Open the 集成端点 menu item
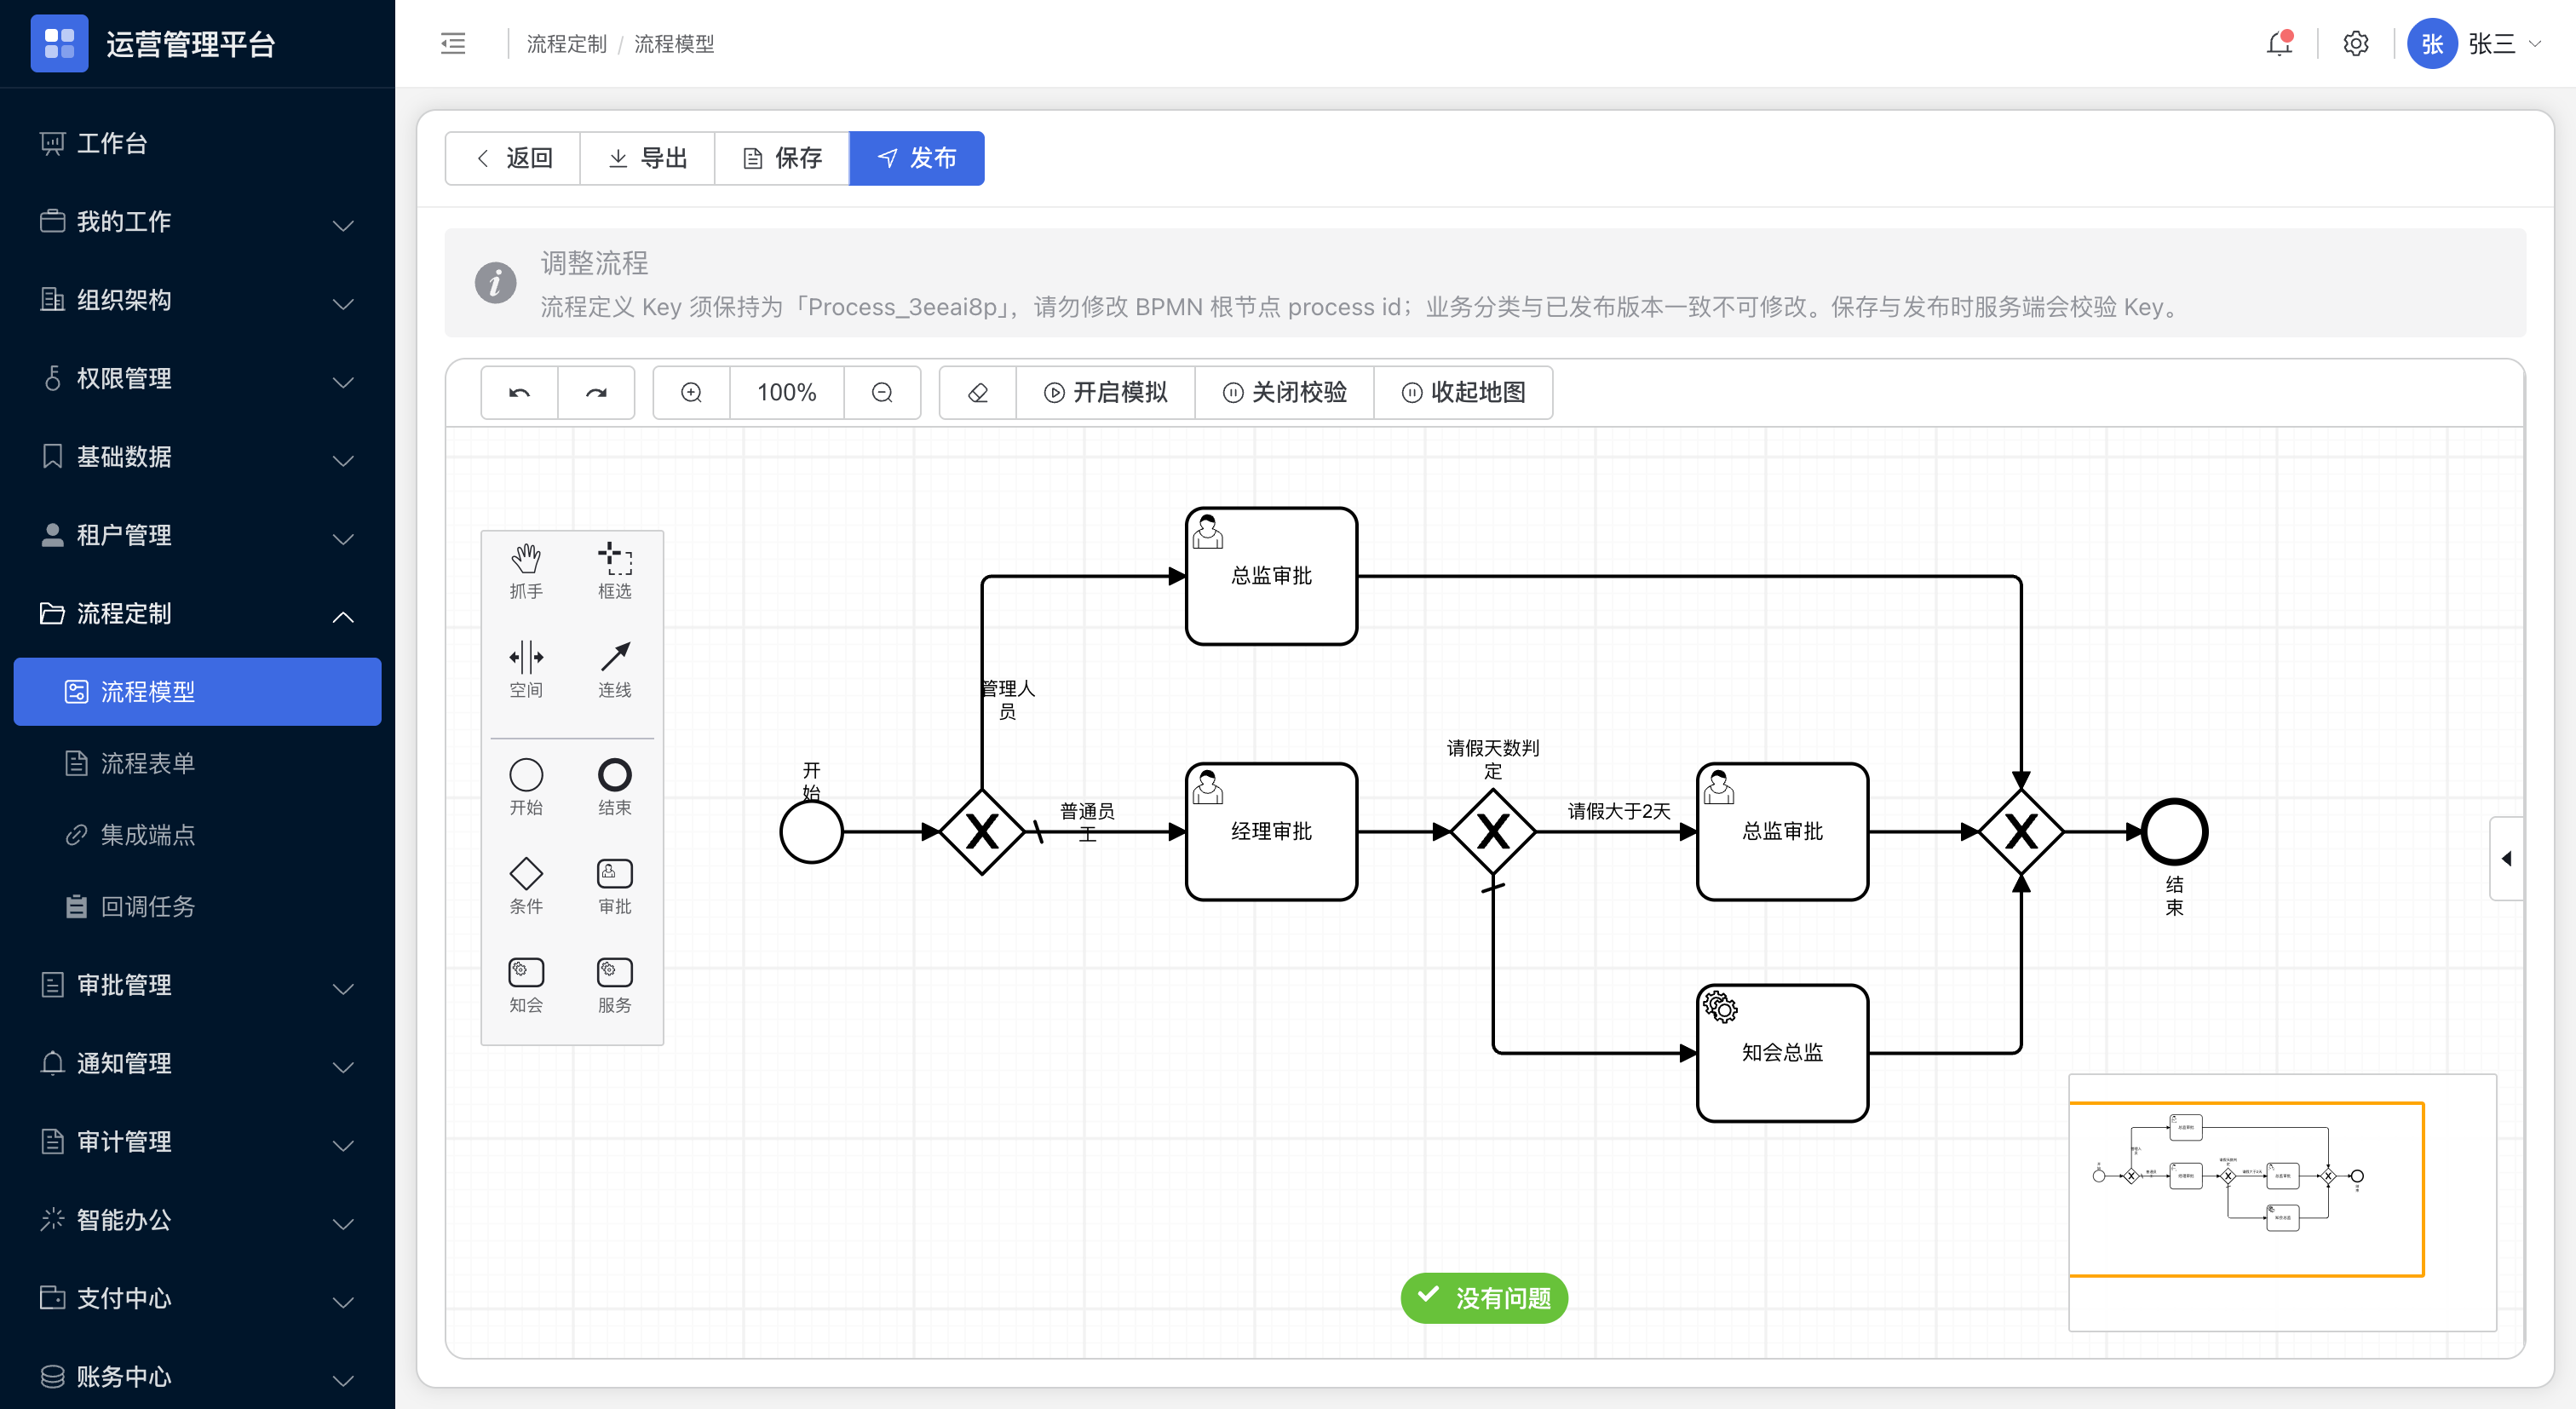Viewport: 2576px width, 1409px height. 197,835
